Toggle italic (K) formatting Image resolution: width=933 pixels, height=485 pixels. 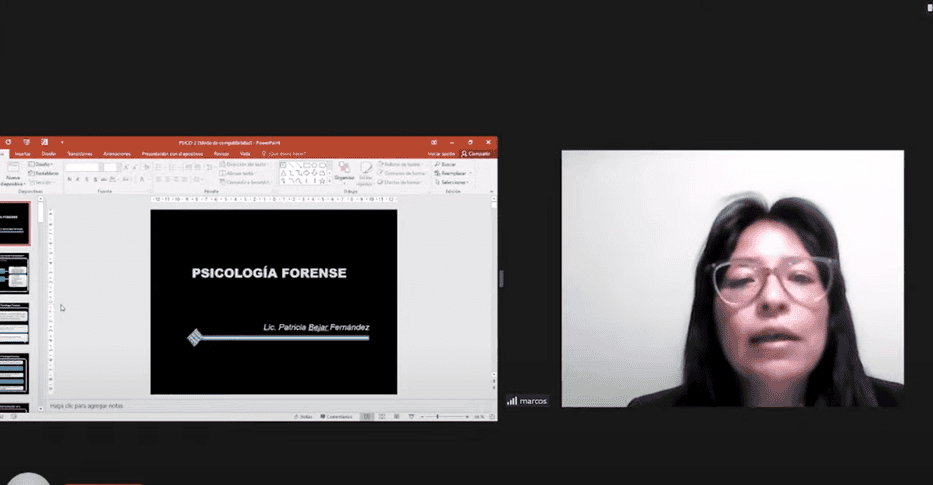(x=78, y=179)
